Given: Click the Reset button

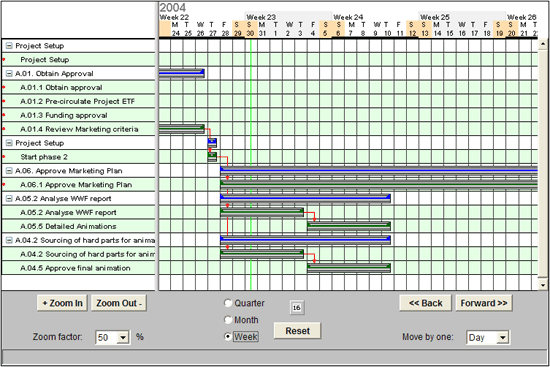Looking at the screenshot, I should click(297, 331).
